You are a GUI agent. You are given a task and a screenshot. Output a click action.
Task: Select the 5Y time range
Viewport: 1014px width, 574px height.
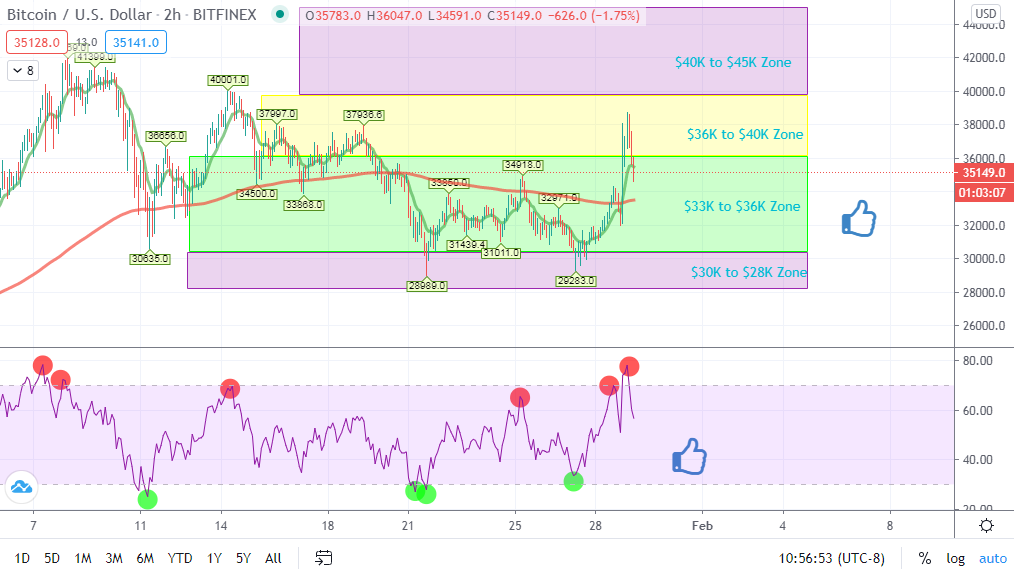point(243,558)
